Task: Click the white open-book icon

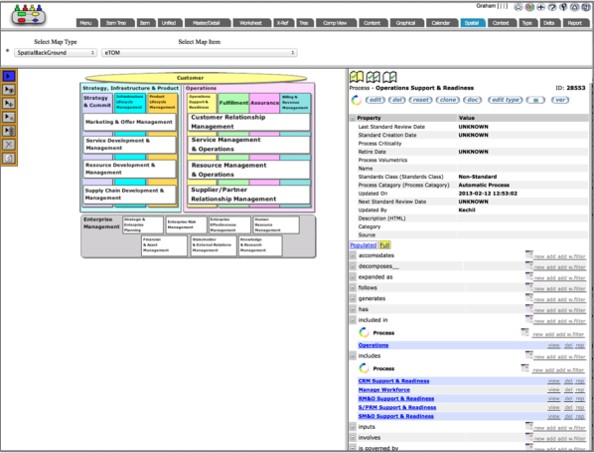Action: coord(389,77)
